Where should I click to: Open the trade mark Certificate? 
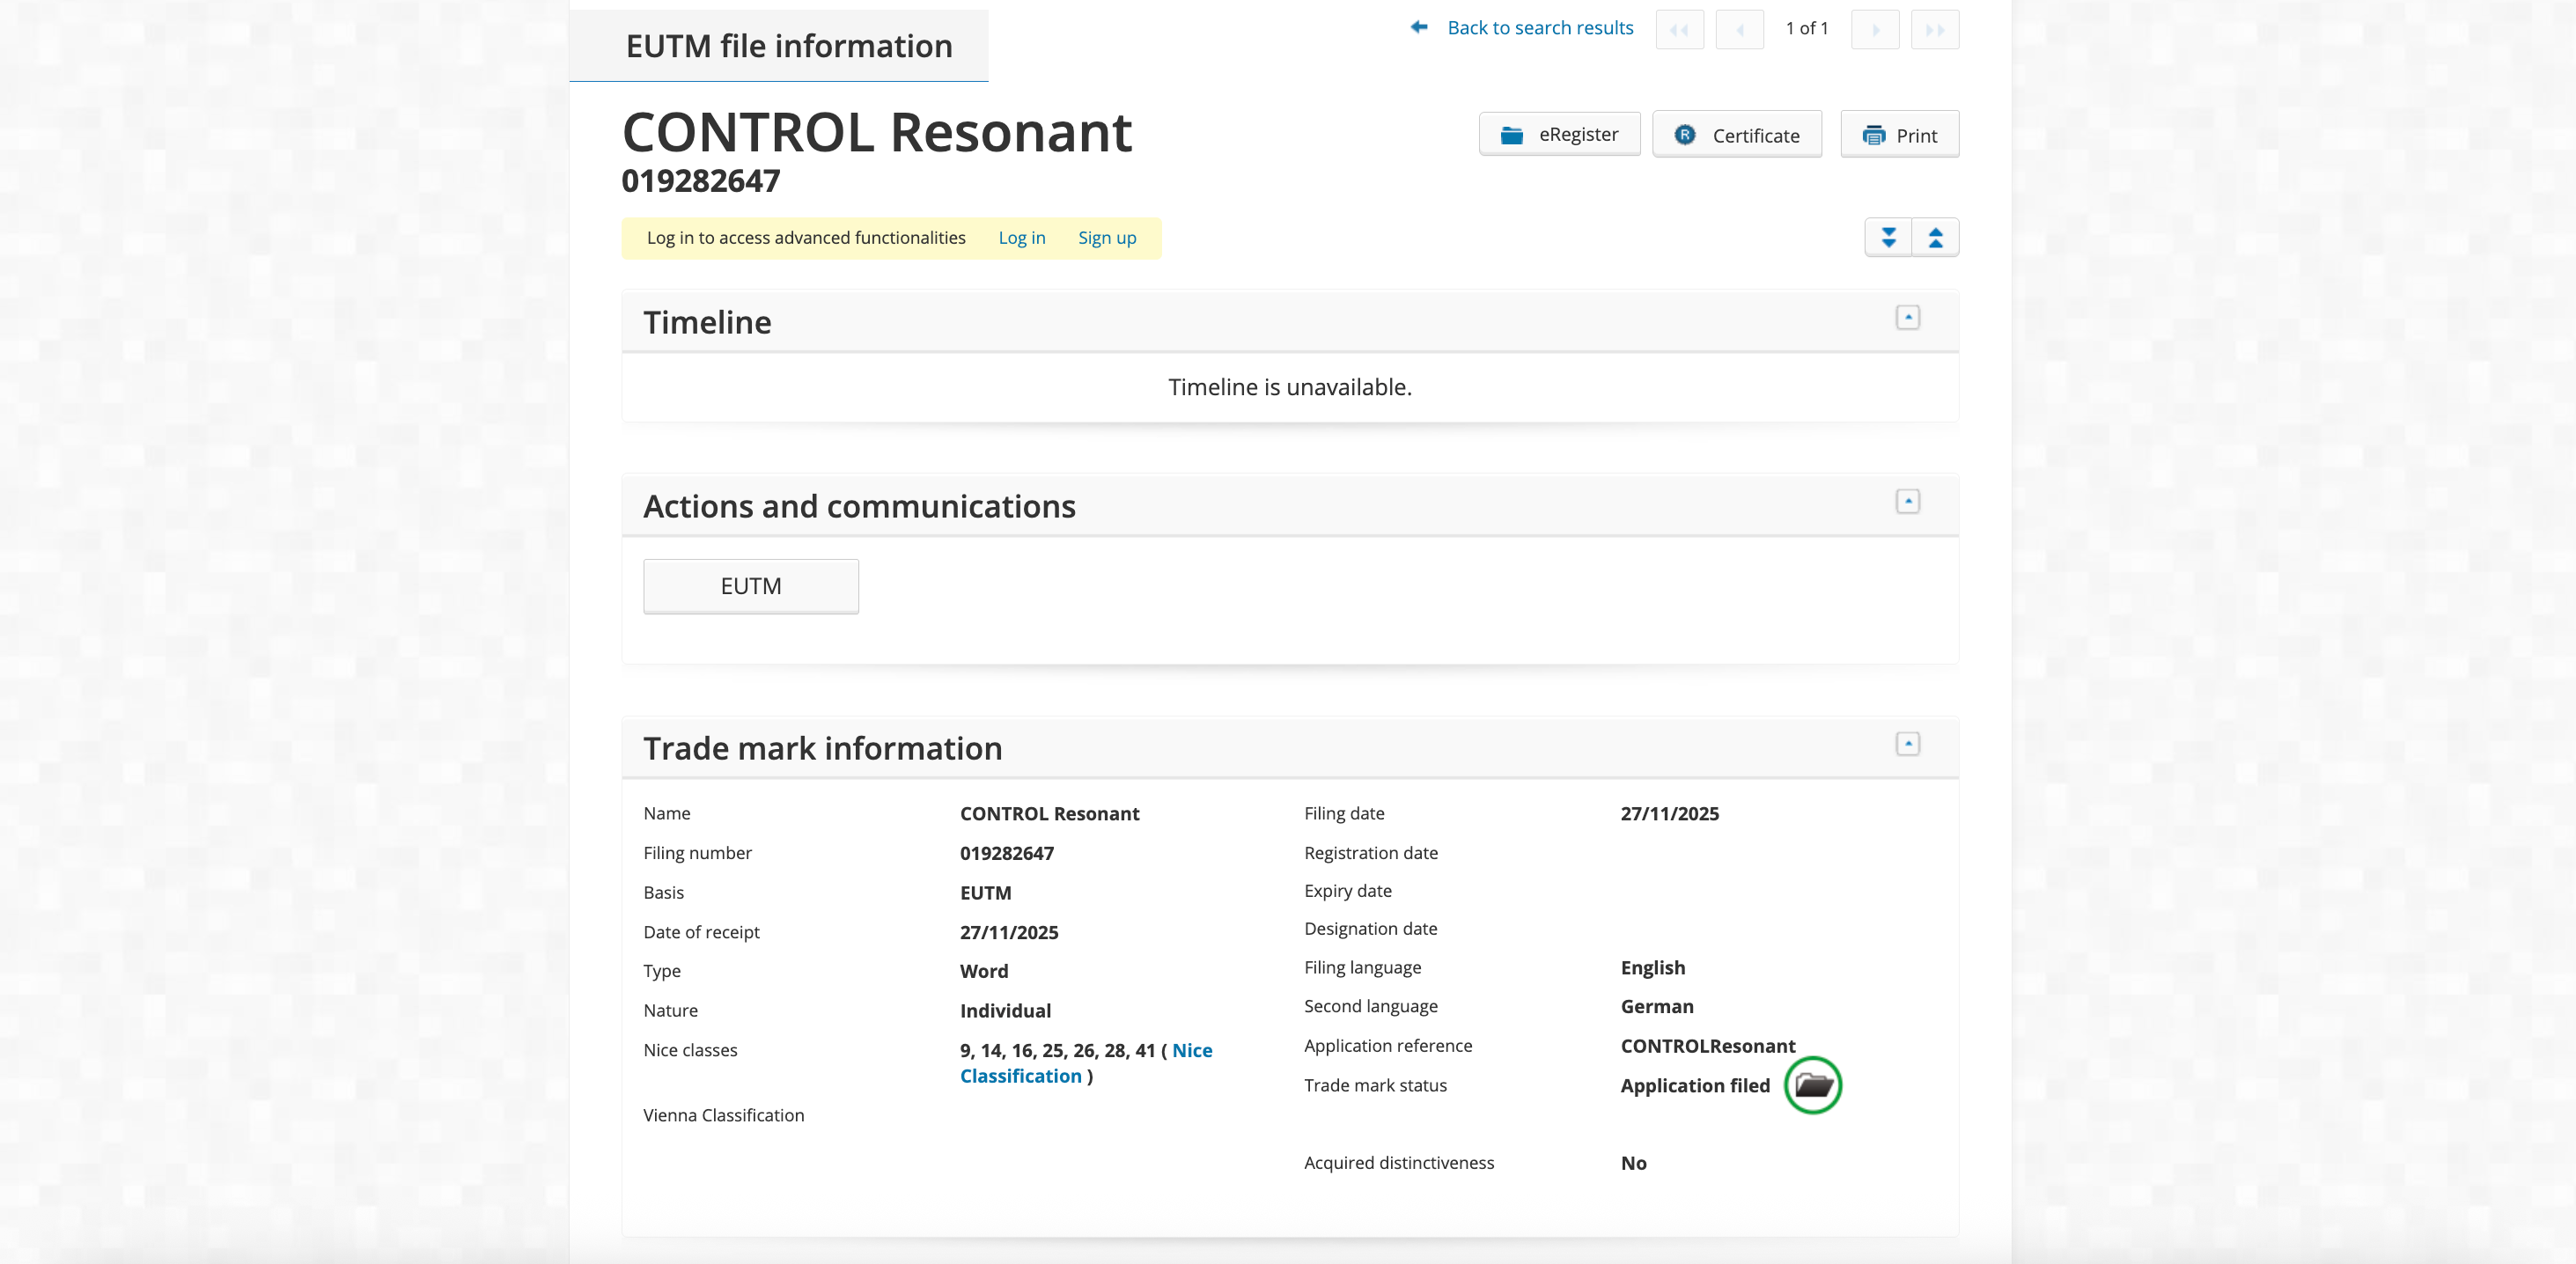tap(1737, 135)
